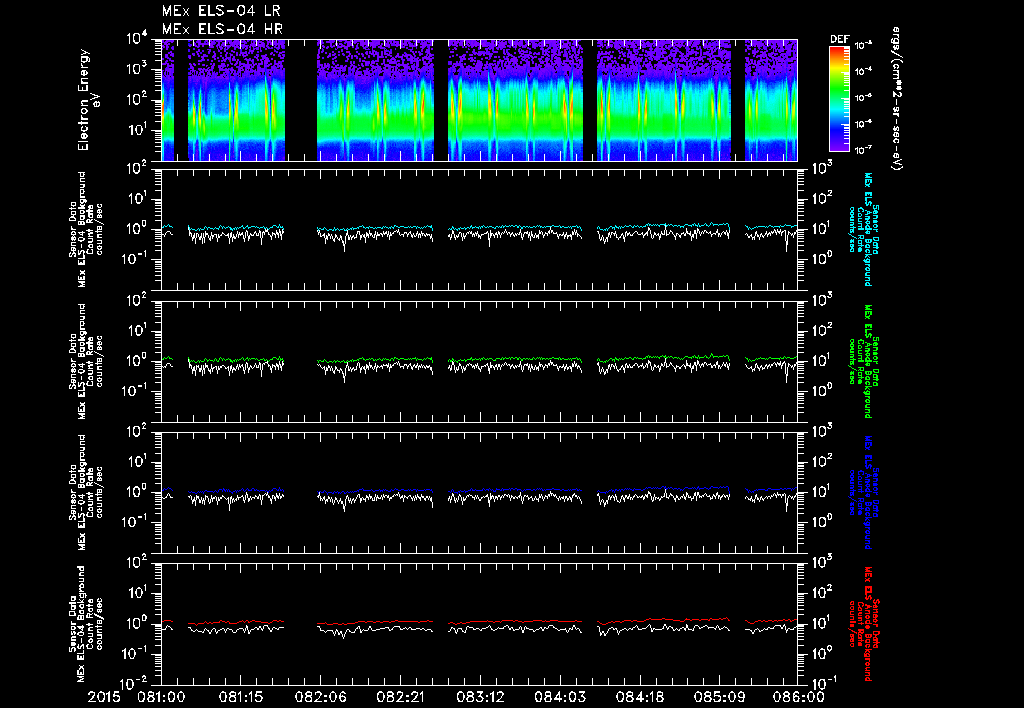Click the red Sensor Data Anode Background label
Viewport: 1024px width, 708px height.
(863, 624)
